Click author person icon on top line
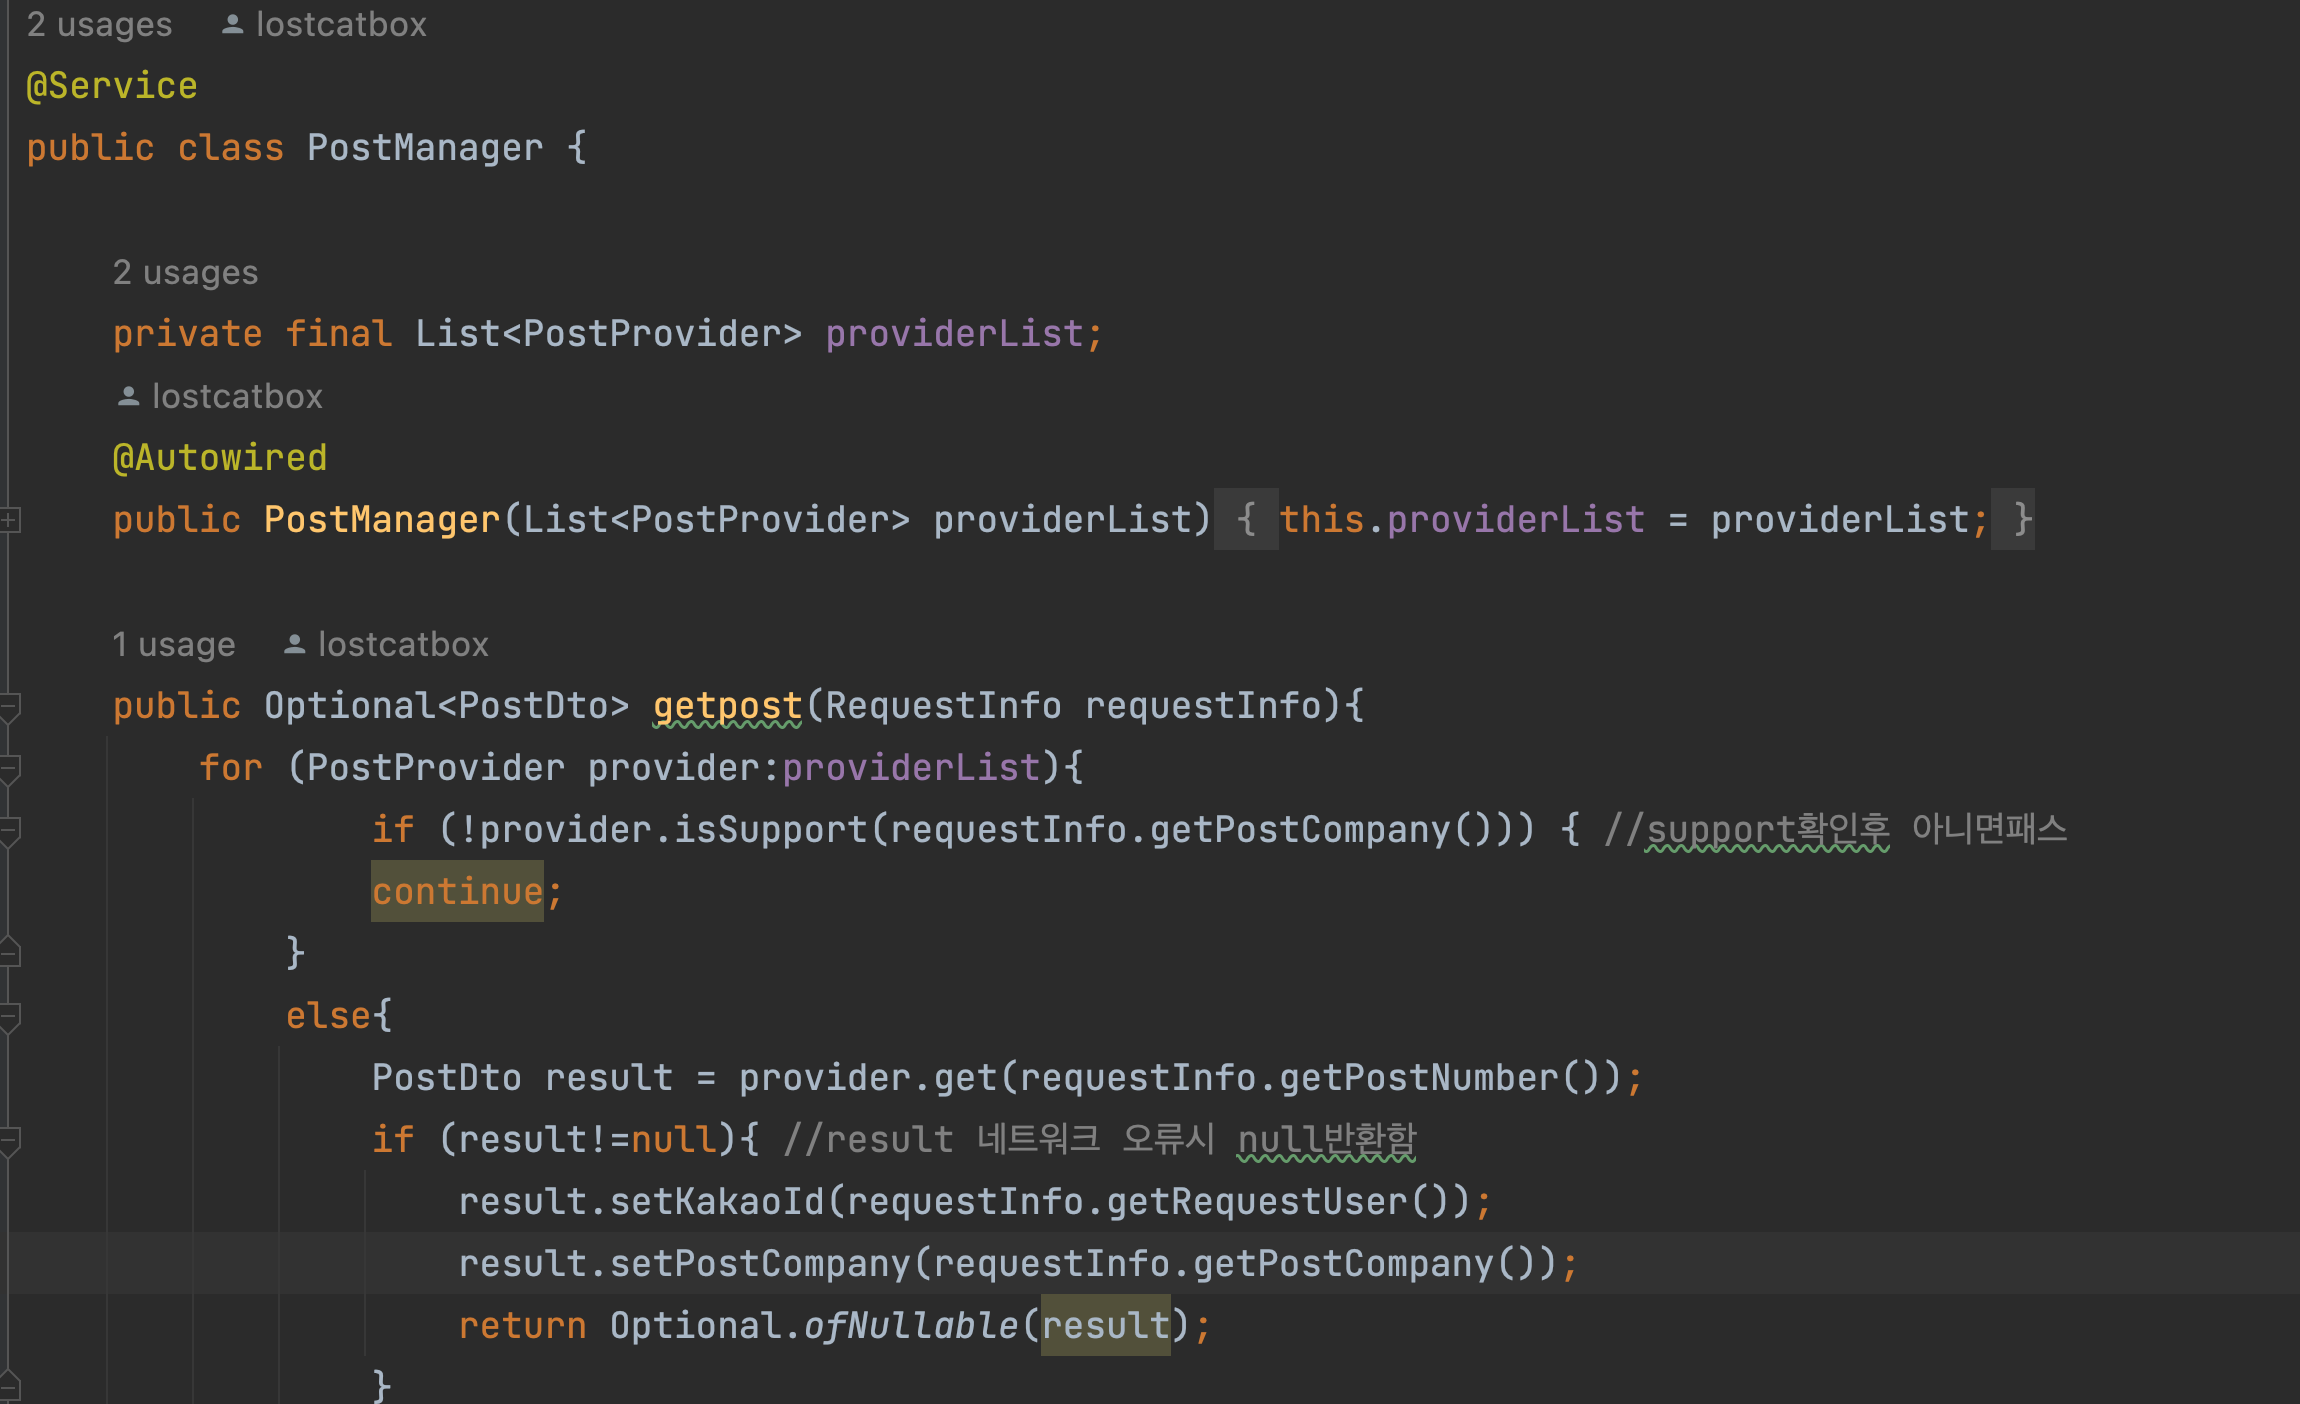2300x1404 pixels. pyautogui.click(x=232, y=25)
